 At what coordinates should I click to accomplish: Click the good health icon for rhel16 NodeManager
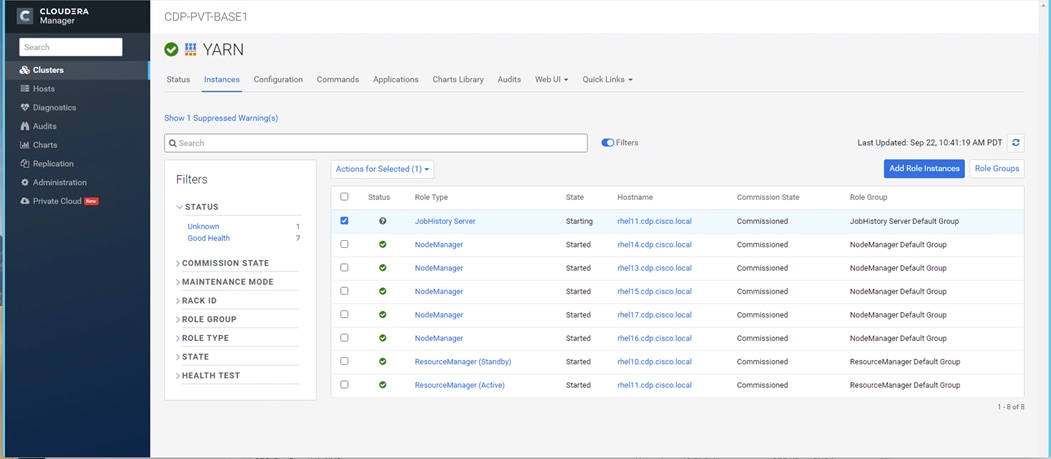[x=383, y=338]
